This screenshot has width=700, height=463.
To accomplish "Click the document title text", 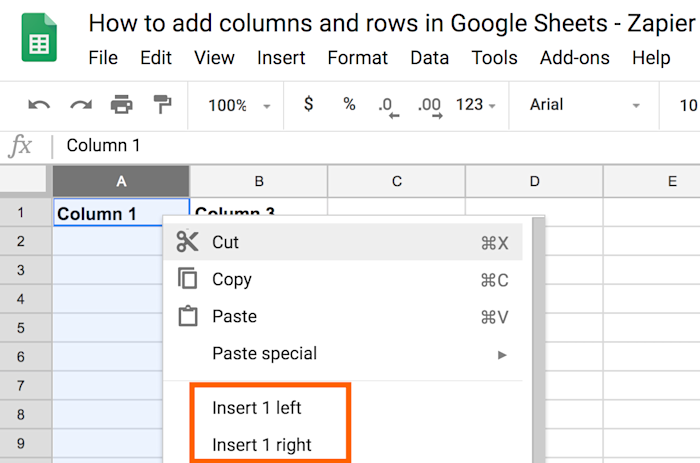I will pos(392,23).
